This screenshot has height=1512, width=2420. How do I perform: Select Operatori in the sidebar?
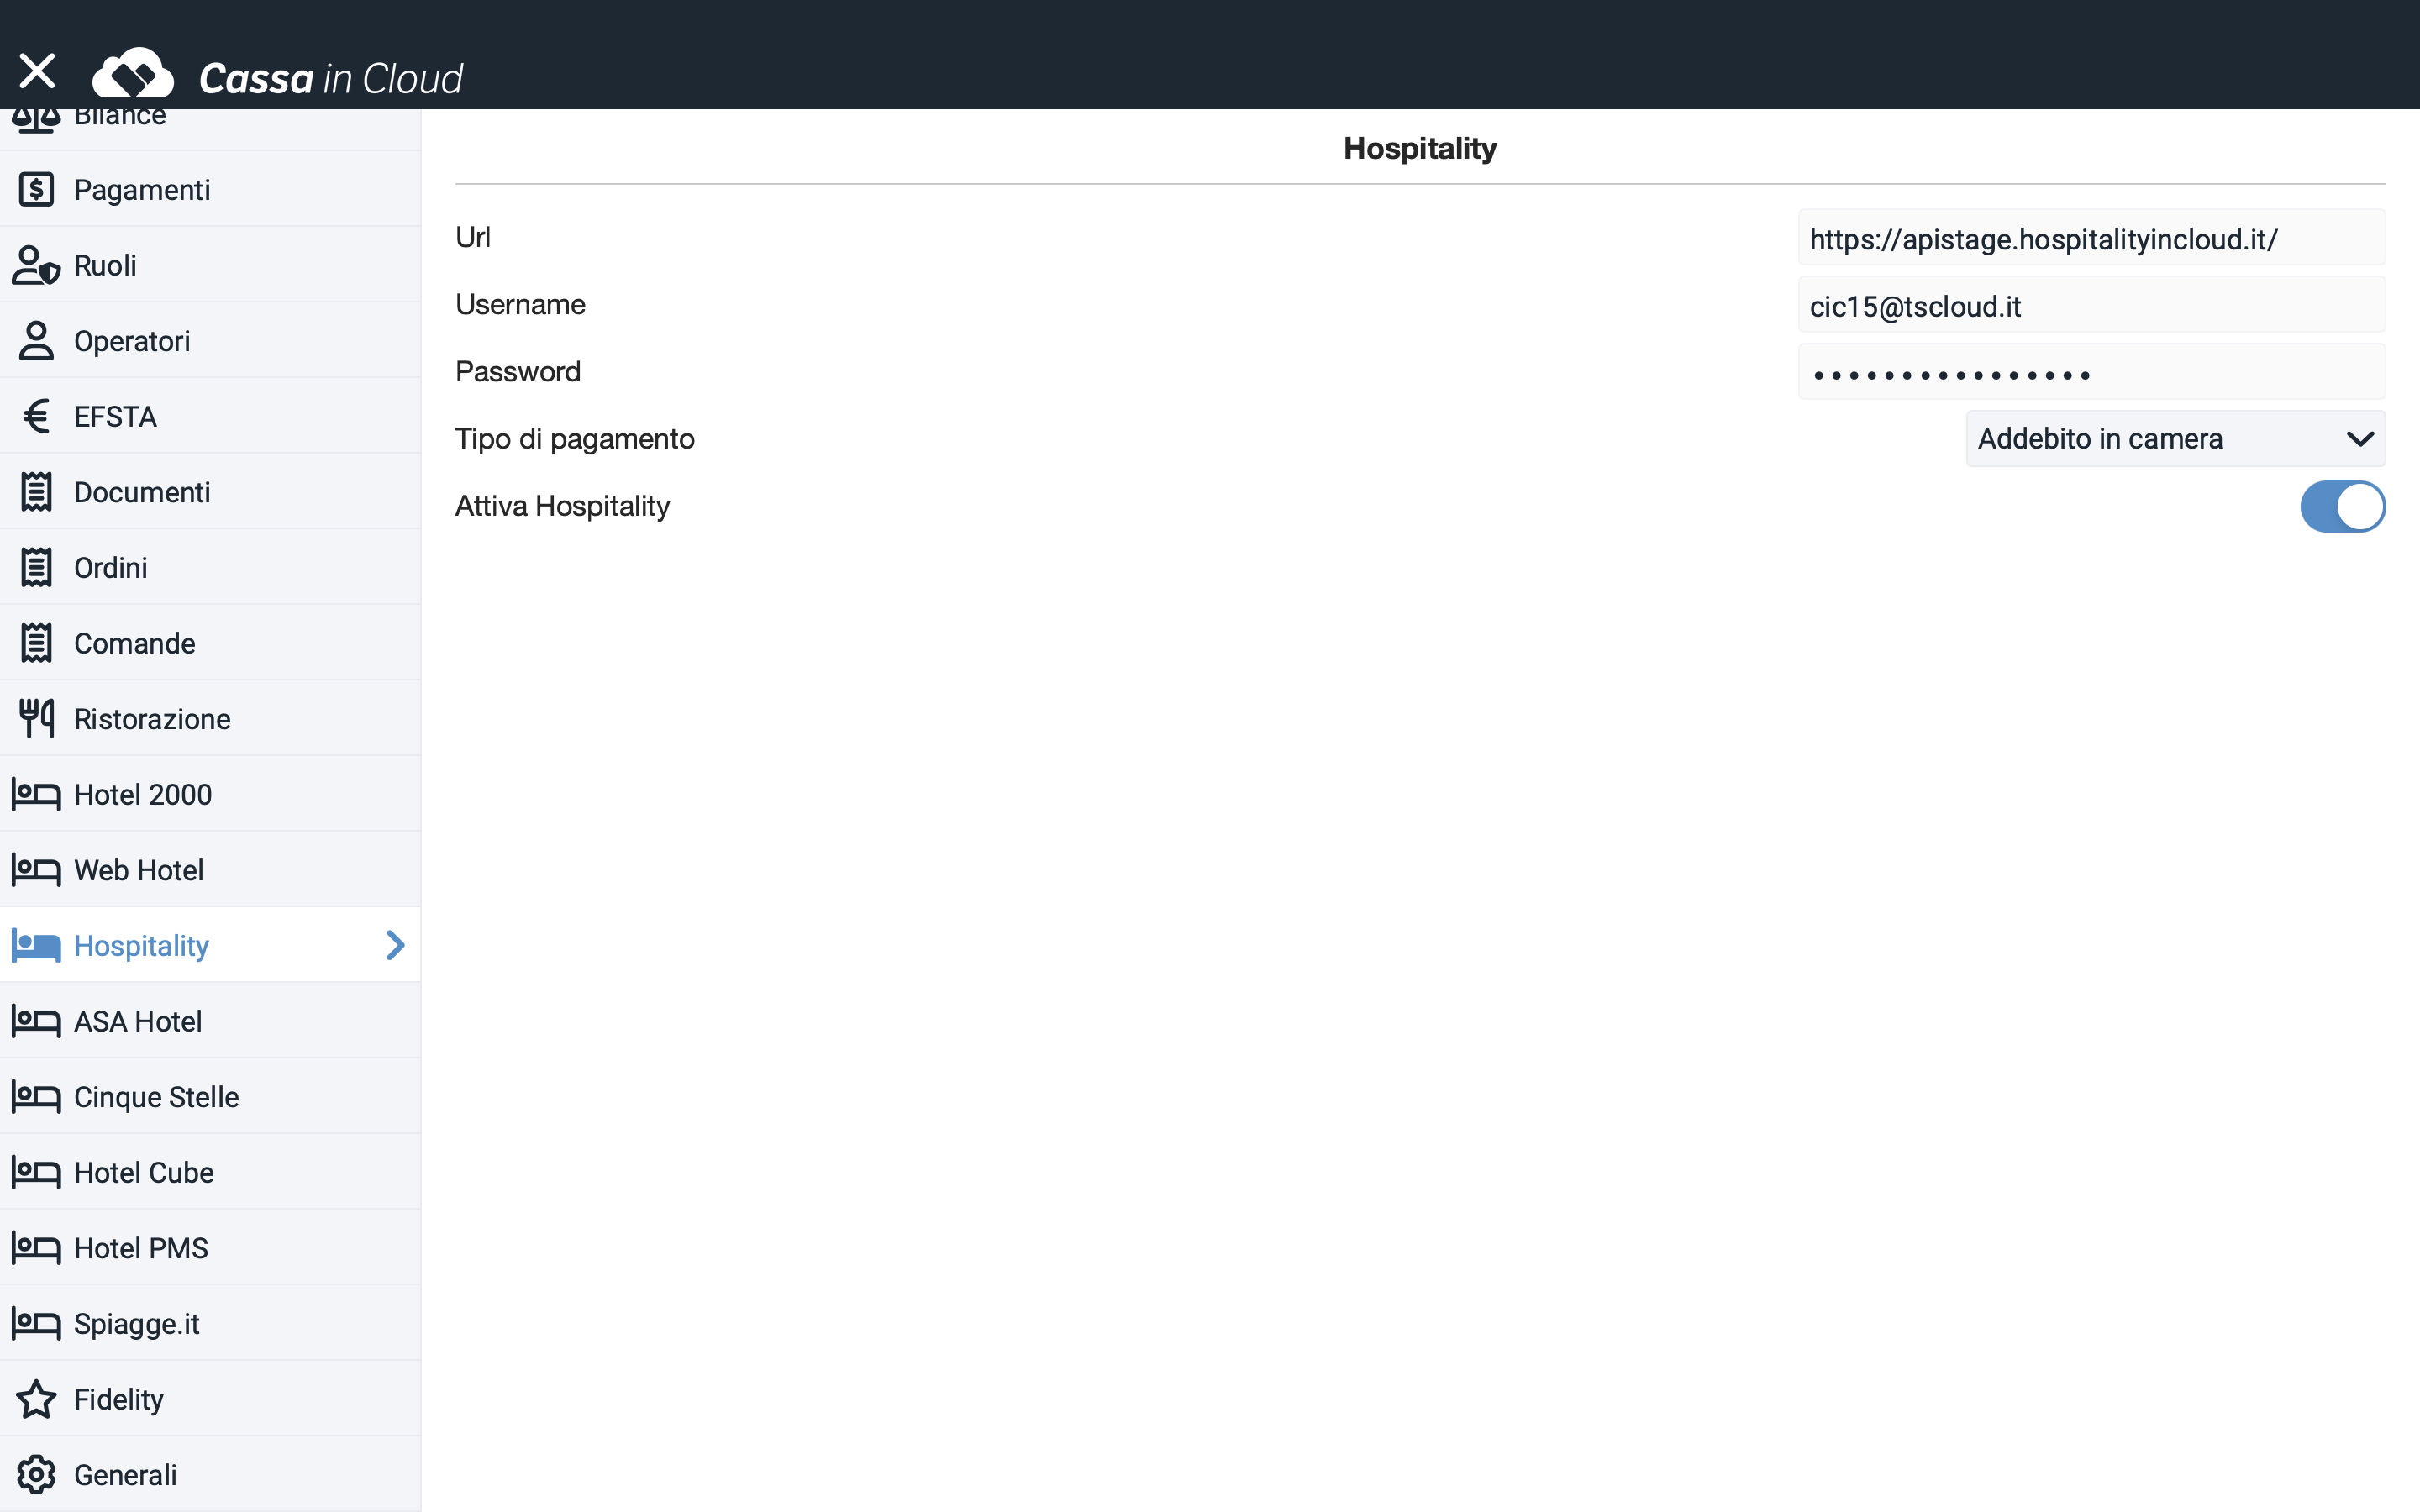[x=210, y=341]
